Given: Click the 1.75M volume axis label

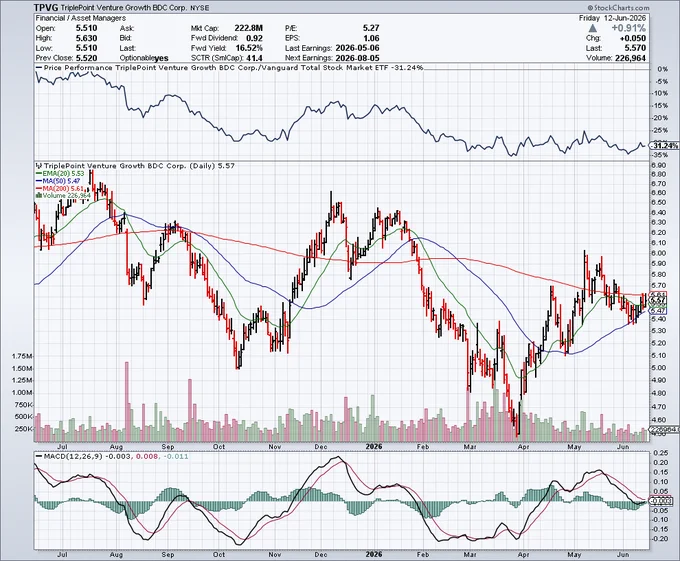Looking at the screenshot, I should tap(23, 356).
